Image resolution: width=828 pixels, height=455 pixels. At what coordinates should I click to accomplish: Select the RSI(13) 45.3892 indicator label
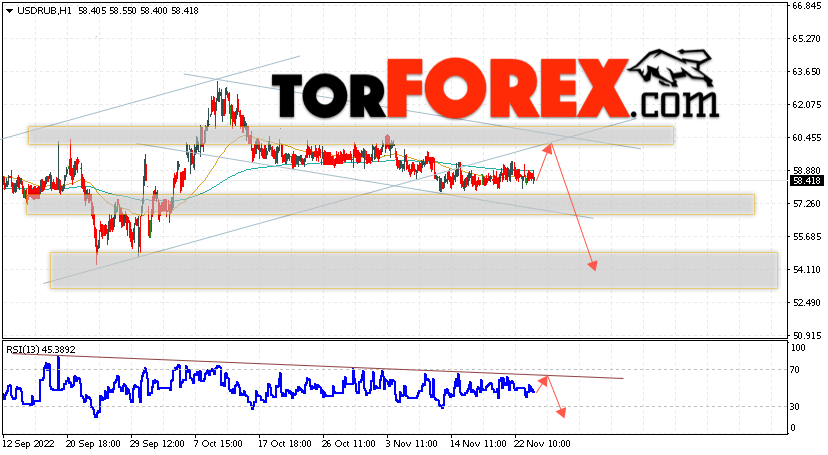pos(41,349)
